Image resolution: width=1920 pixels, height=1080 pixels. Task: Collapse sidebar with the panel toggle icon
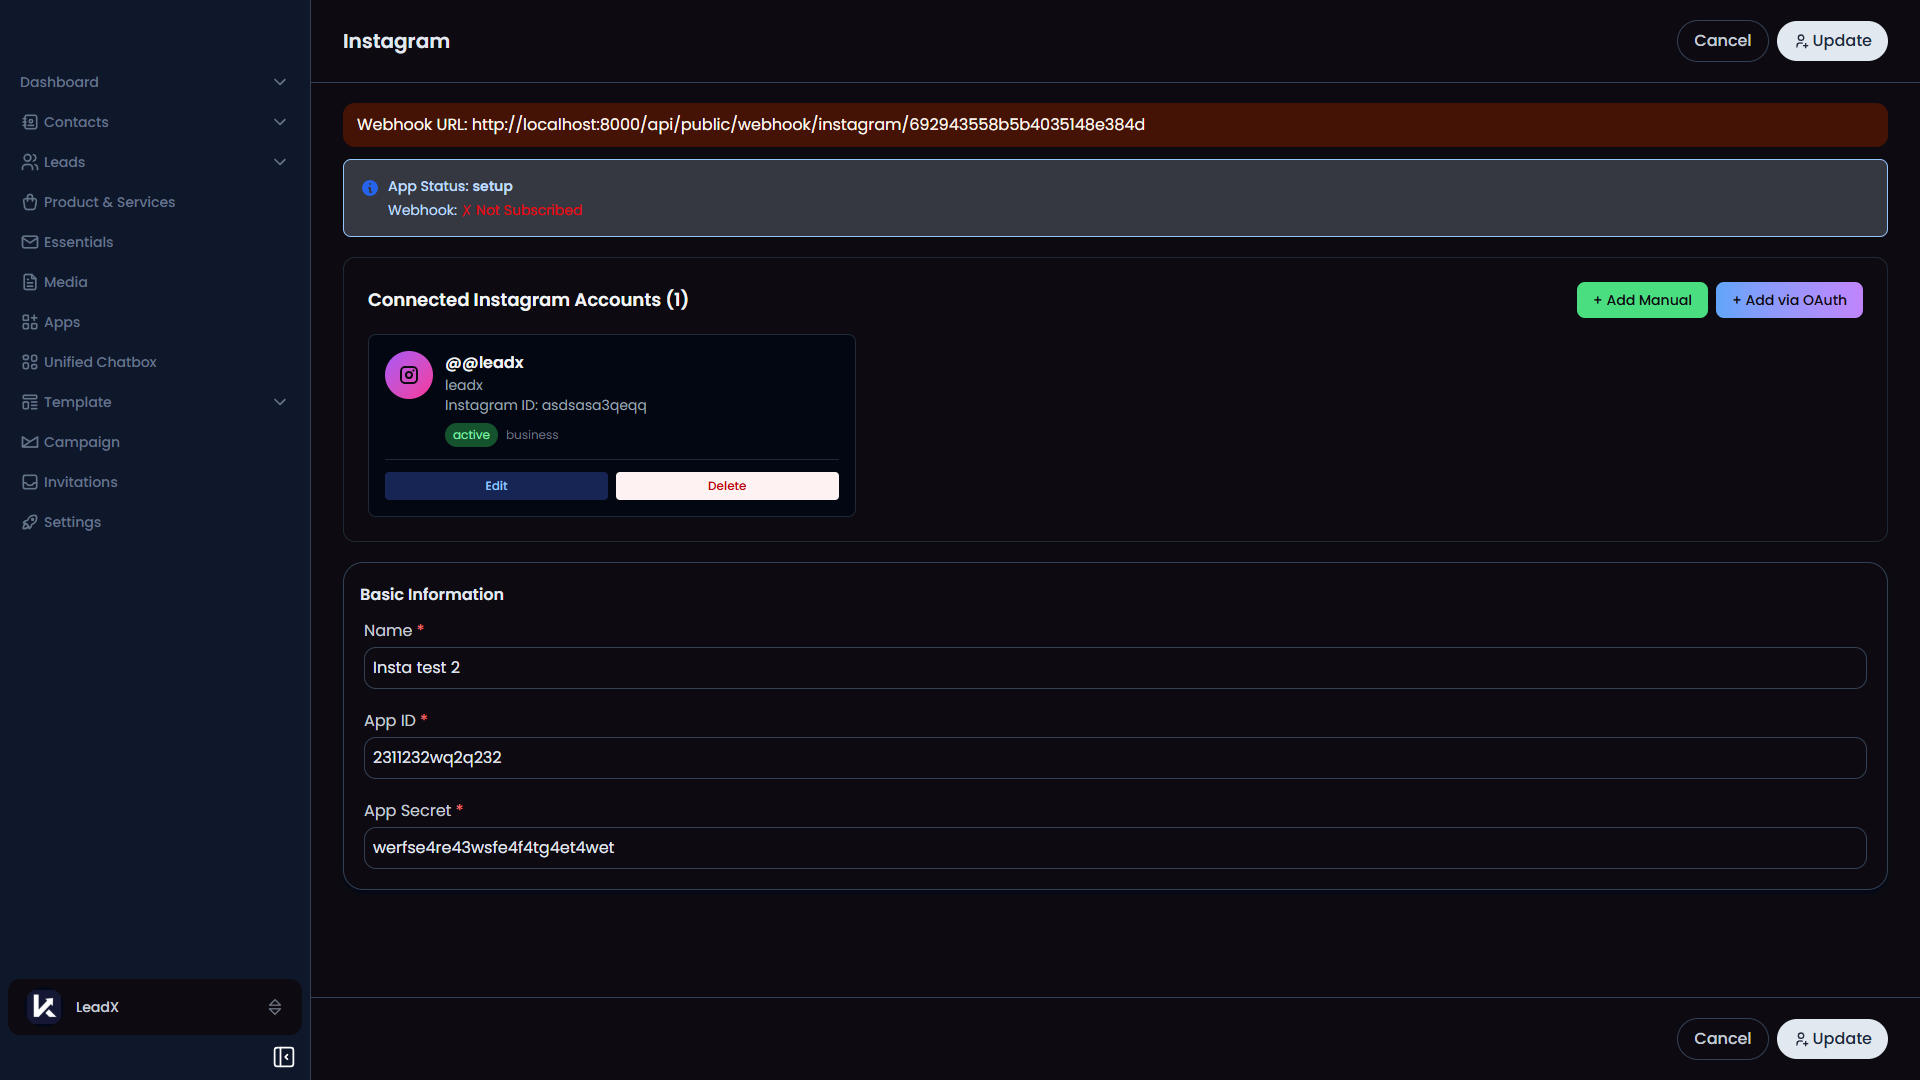284,1057
